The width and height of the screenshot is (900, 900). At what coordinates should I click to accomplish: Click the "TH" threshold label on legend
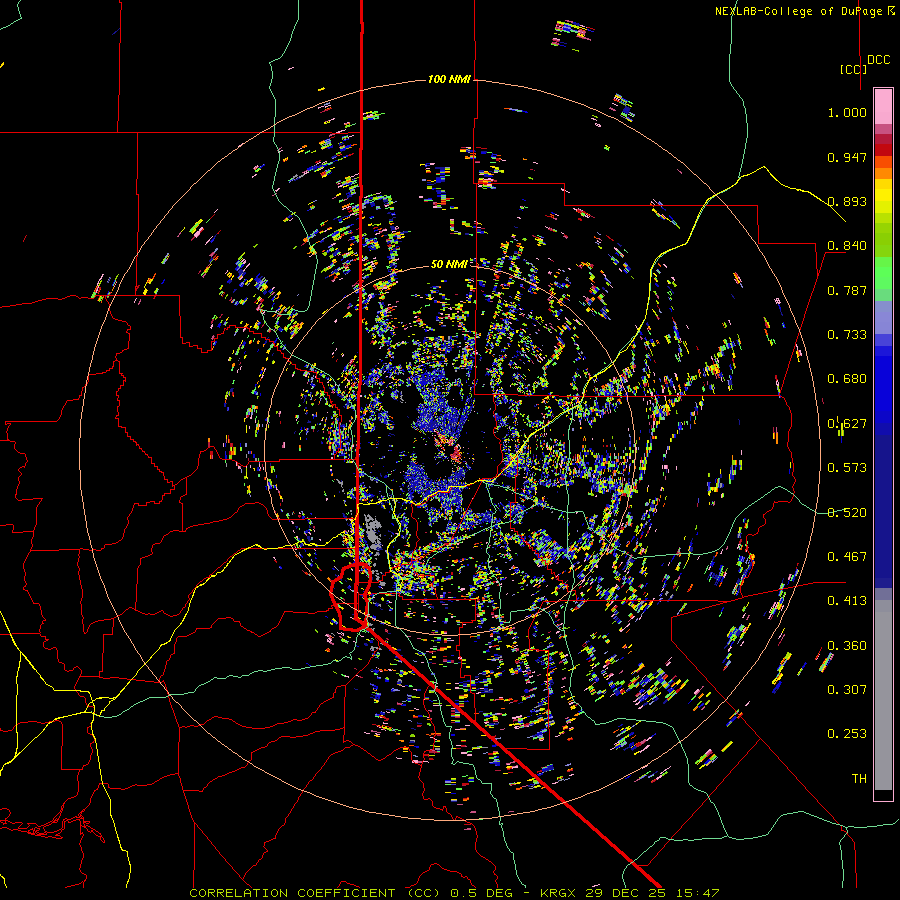click(859, 779)
